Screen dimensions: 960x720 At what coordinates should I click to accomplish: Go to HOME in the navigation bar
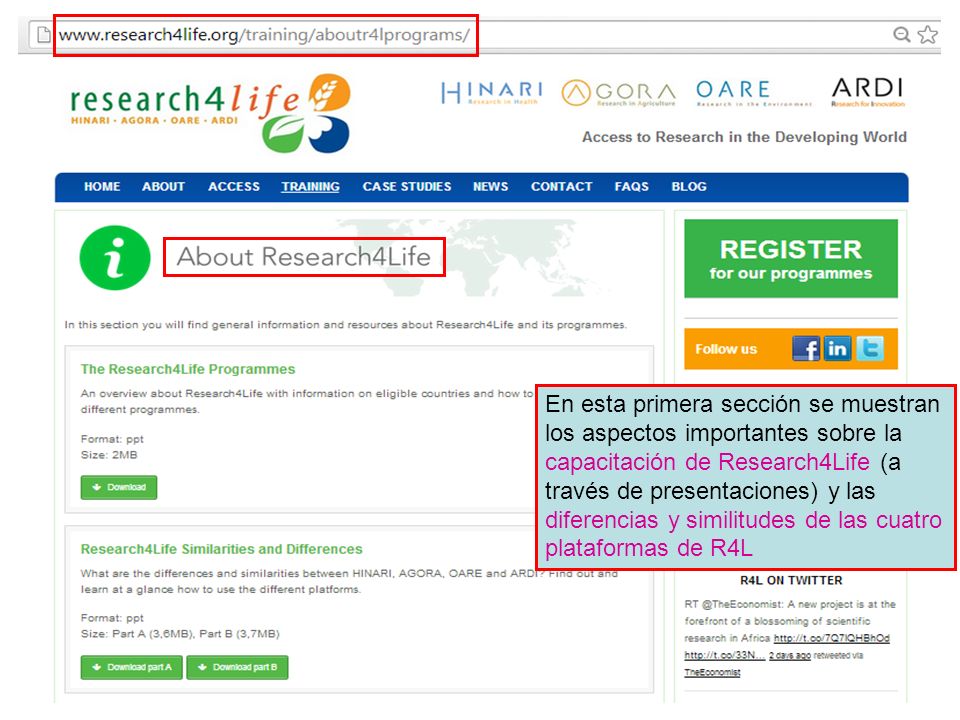pos(102,187)
